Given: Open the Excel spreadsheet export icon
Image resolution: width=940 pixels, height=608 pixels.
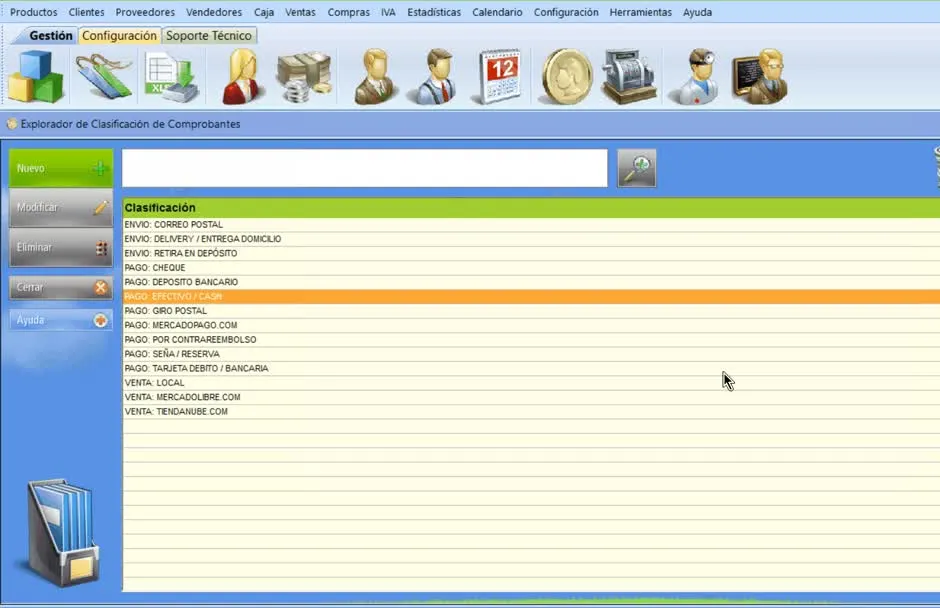Looking at the screenshot, I should click(171, 77).
